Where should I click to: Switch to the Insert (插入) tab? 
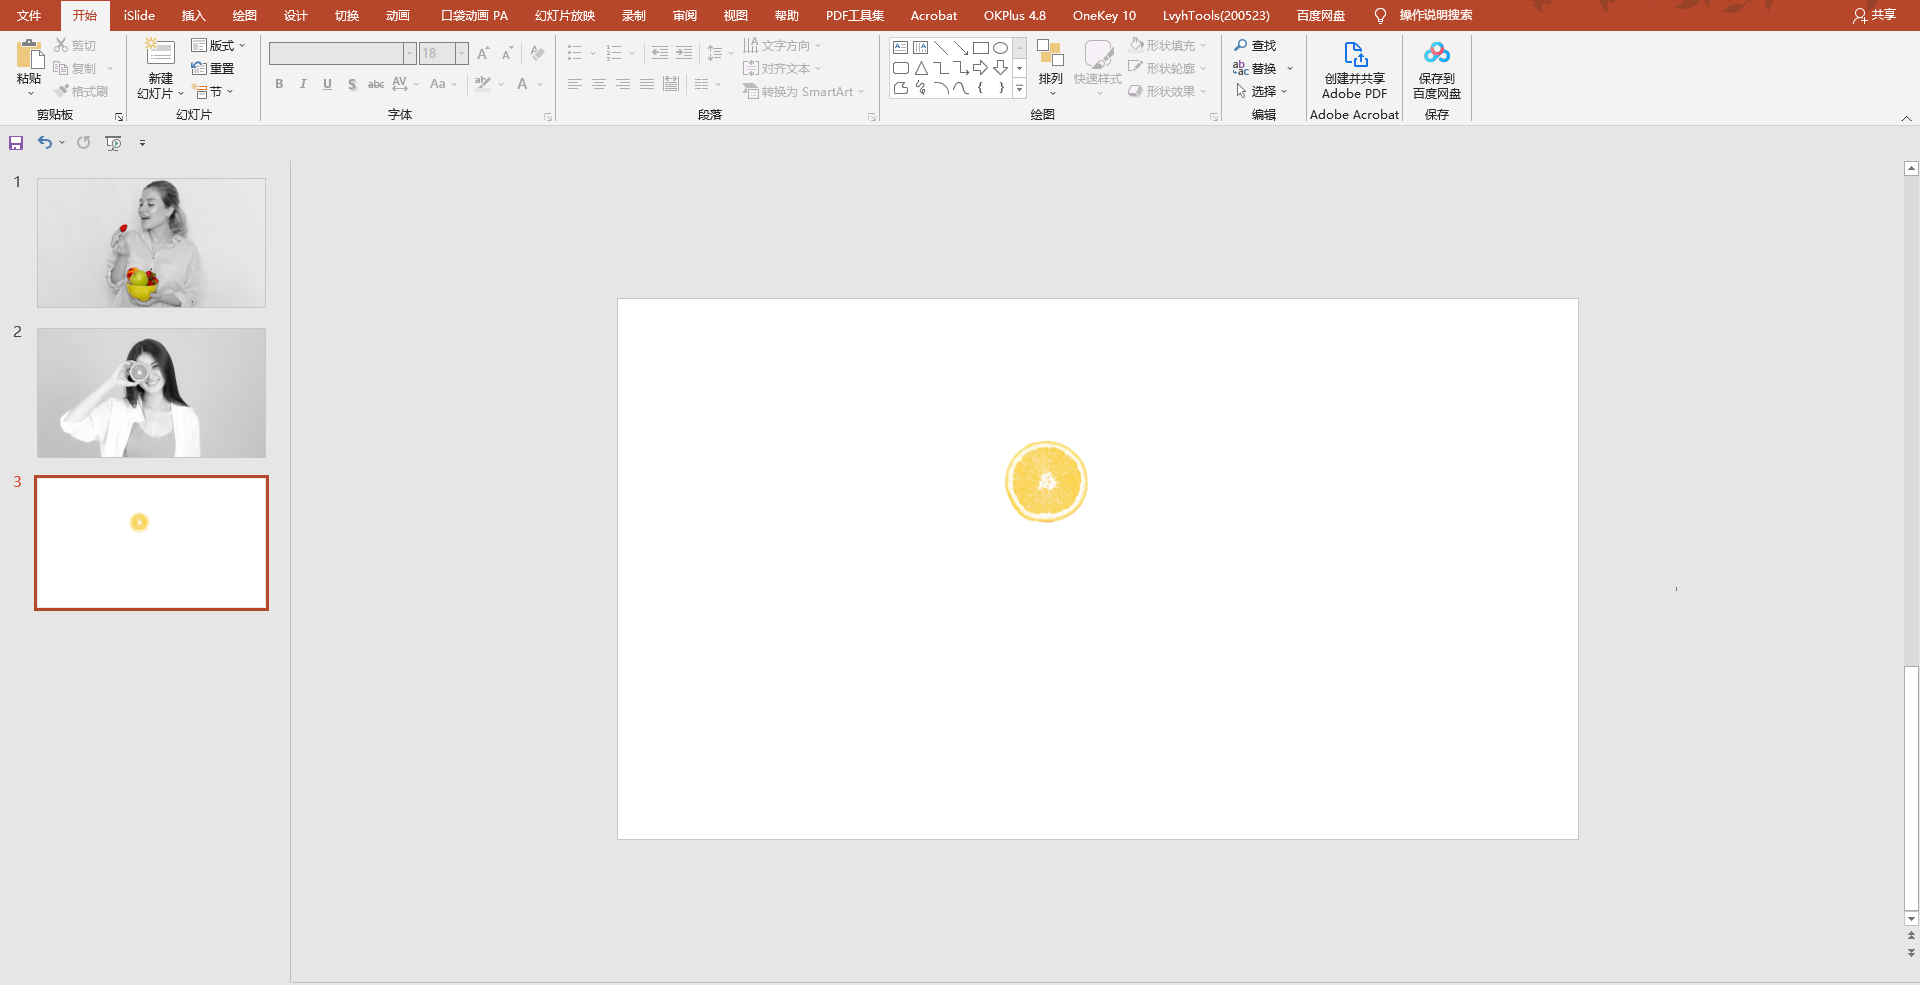point(193,15)
